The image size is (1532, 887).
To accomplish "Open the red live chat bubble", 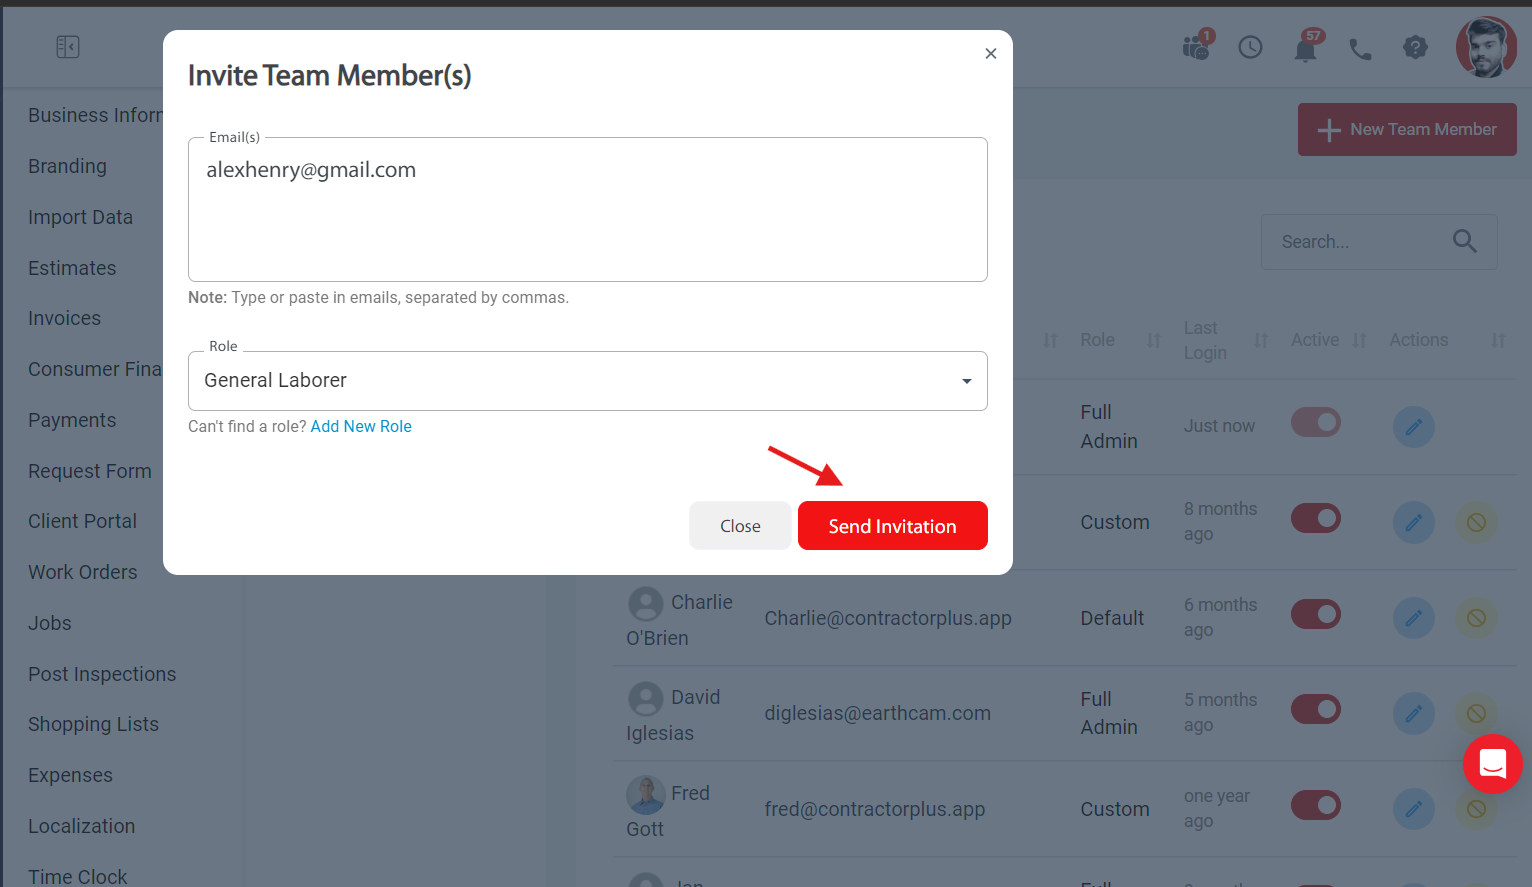I will 1493,764.
